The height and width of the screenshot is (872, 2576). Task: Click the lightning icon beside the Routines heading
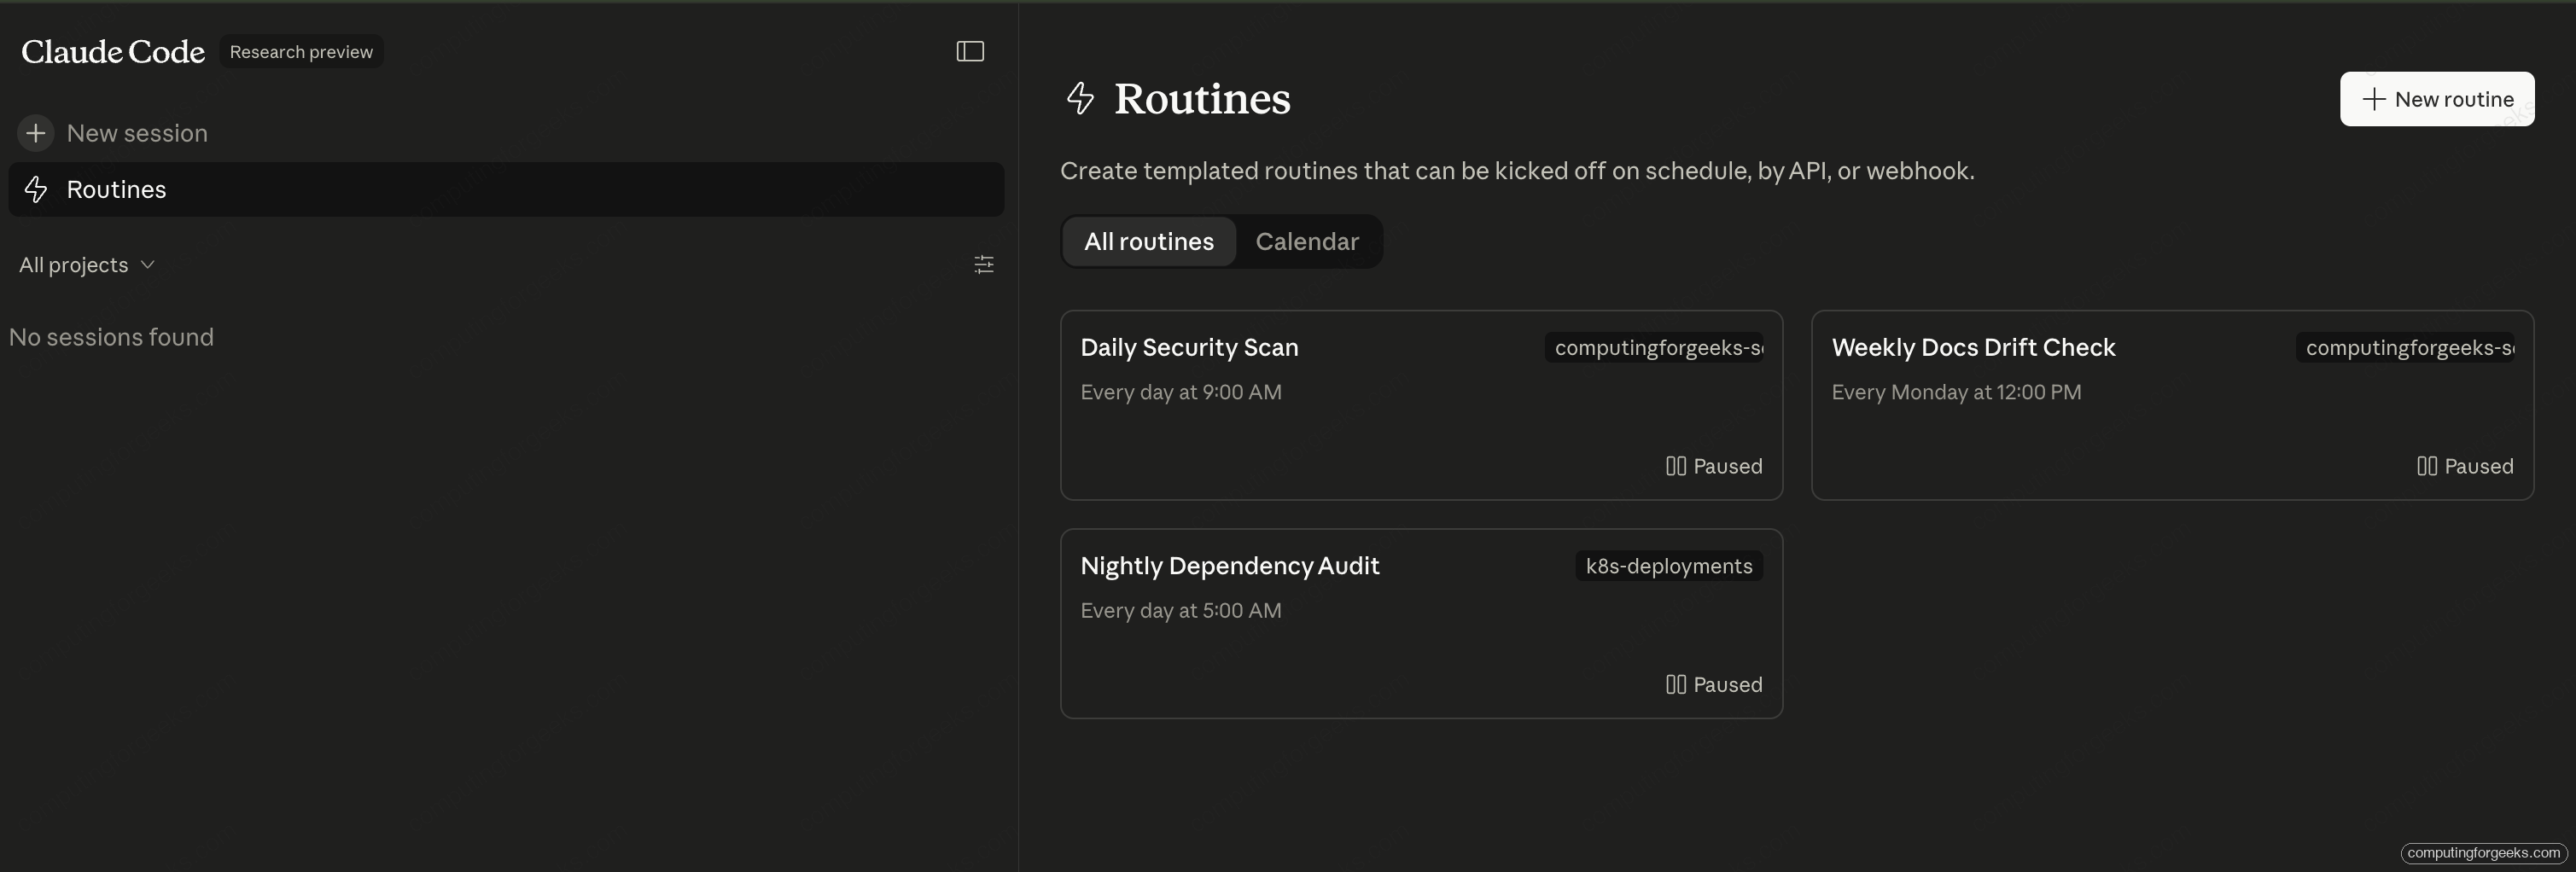click(1080, 97)
